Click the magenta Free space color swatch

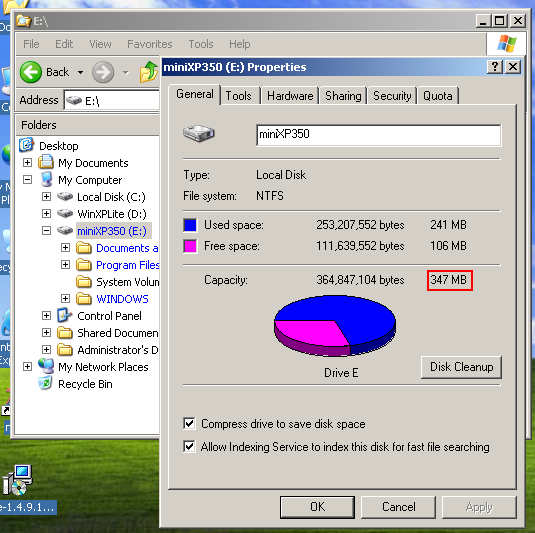point(190,246)
